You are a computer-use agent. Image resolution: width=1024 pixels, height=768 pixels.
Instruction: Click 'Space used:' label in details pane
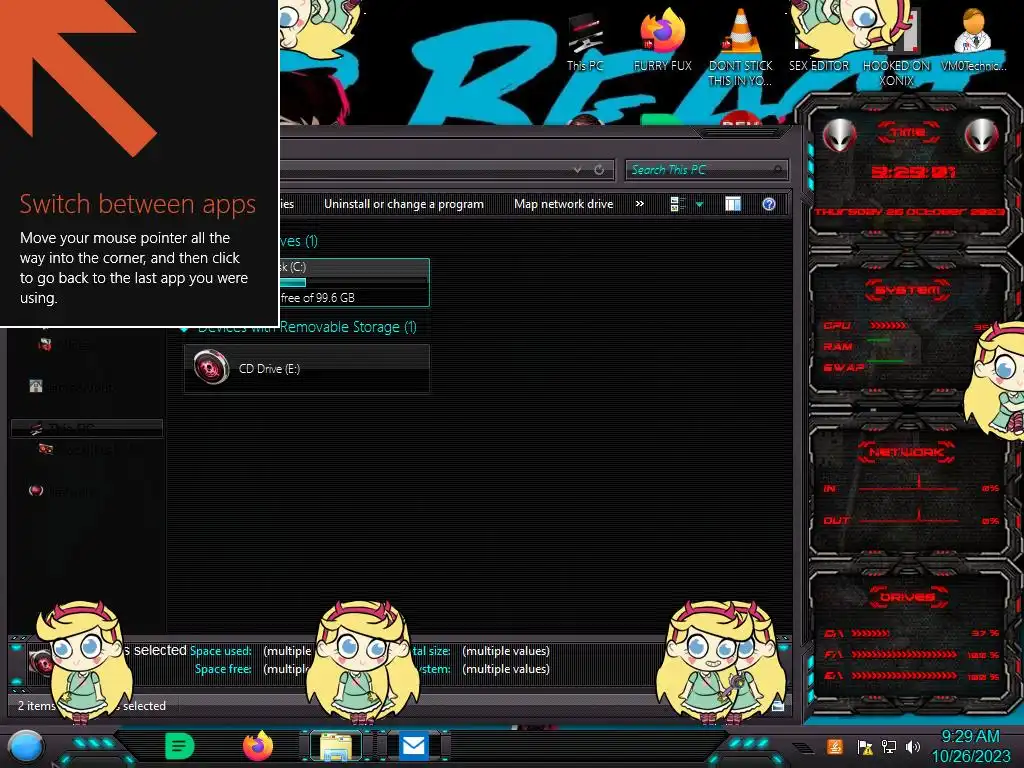click(x=220, y=651)
